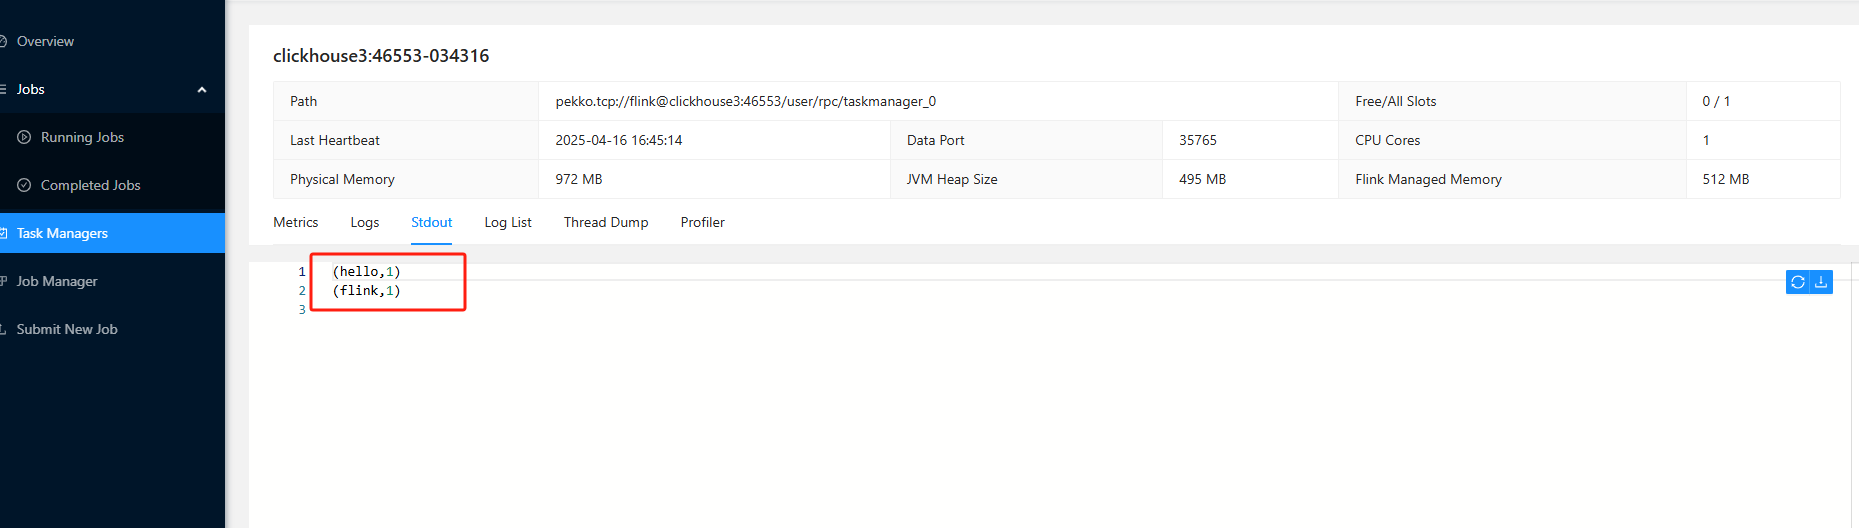Switch to the Metrics tab
The image size is (1859, 528).
[x=296, y=222]
